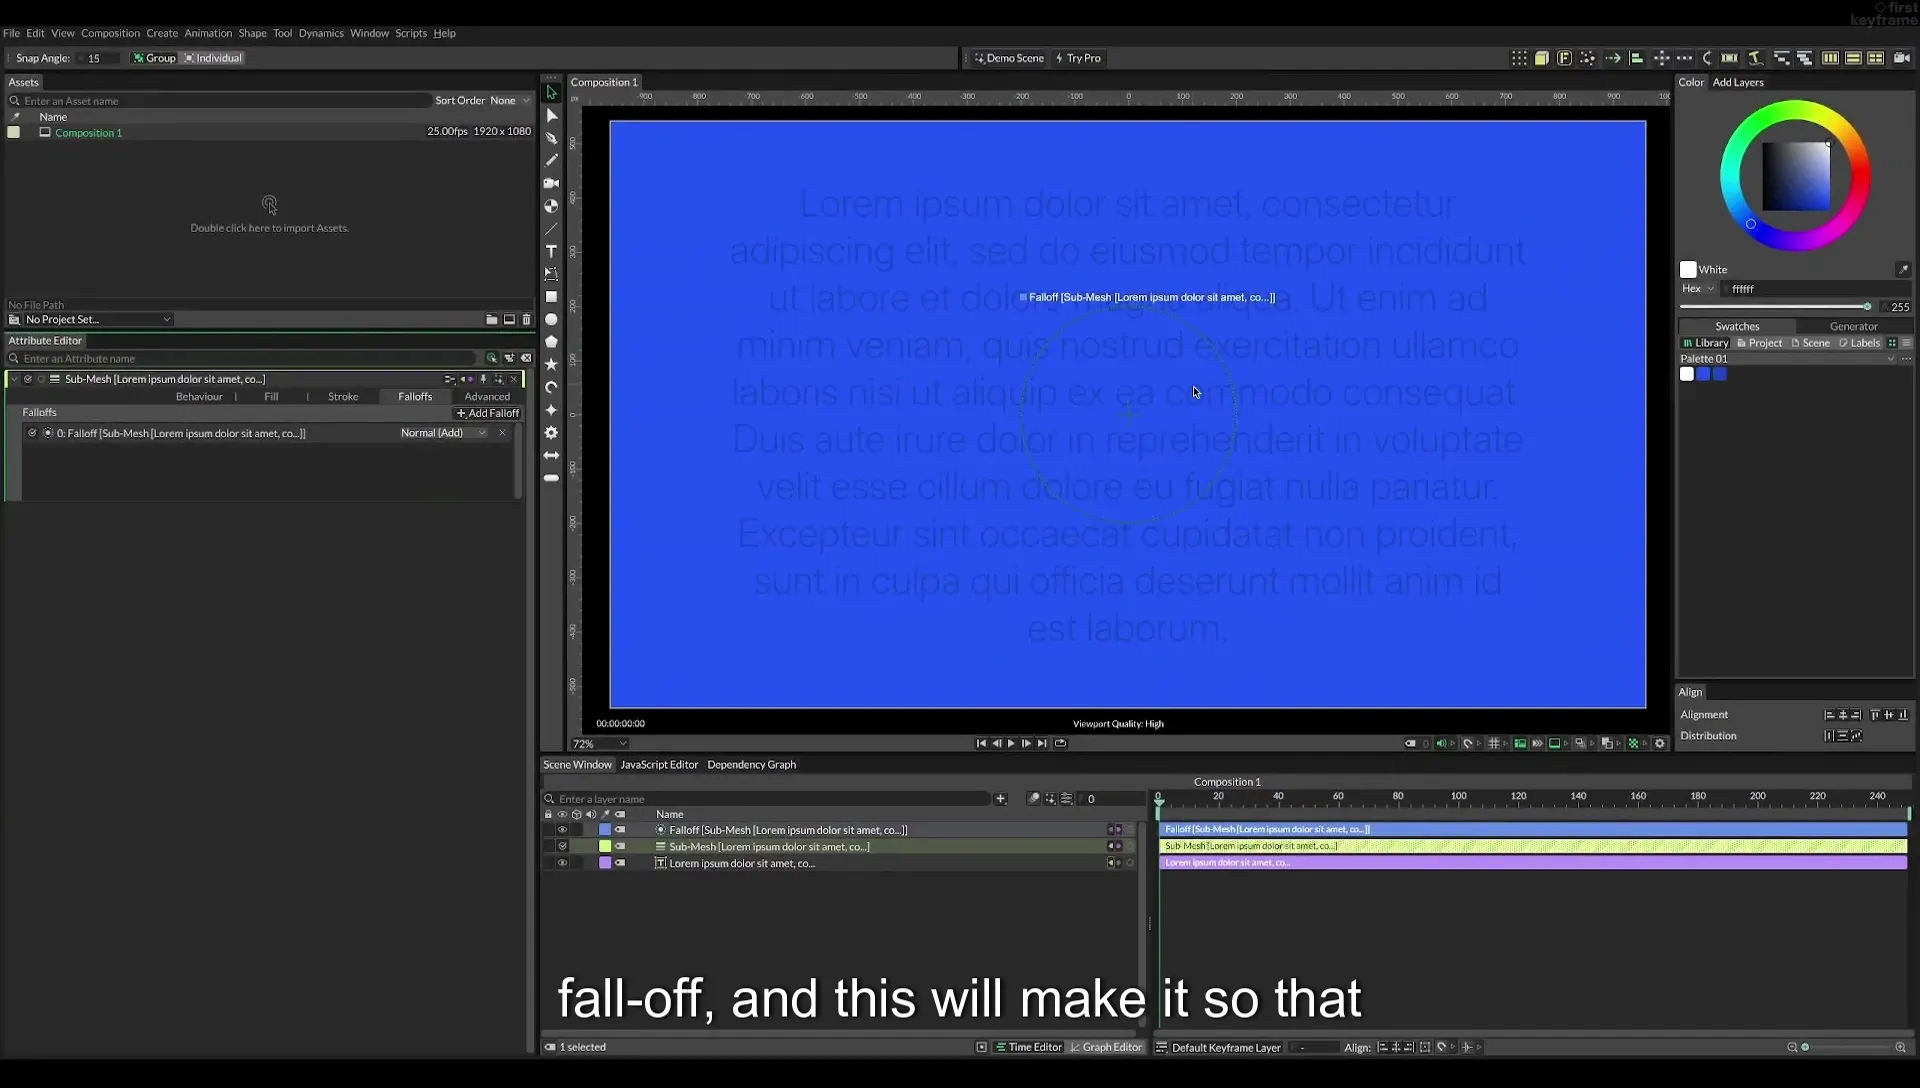The width and height of the screenshot is (1920, 1088).
Task: Click the Play button in viewport
Action: pos(1011,743)
